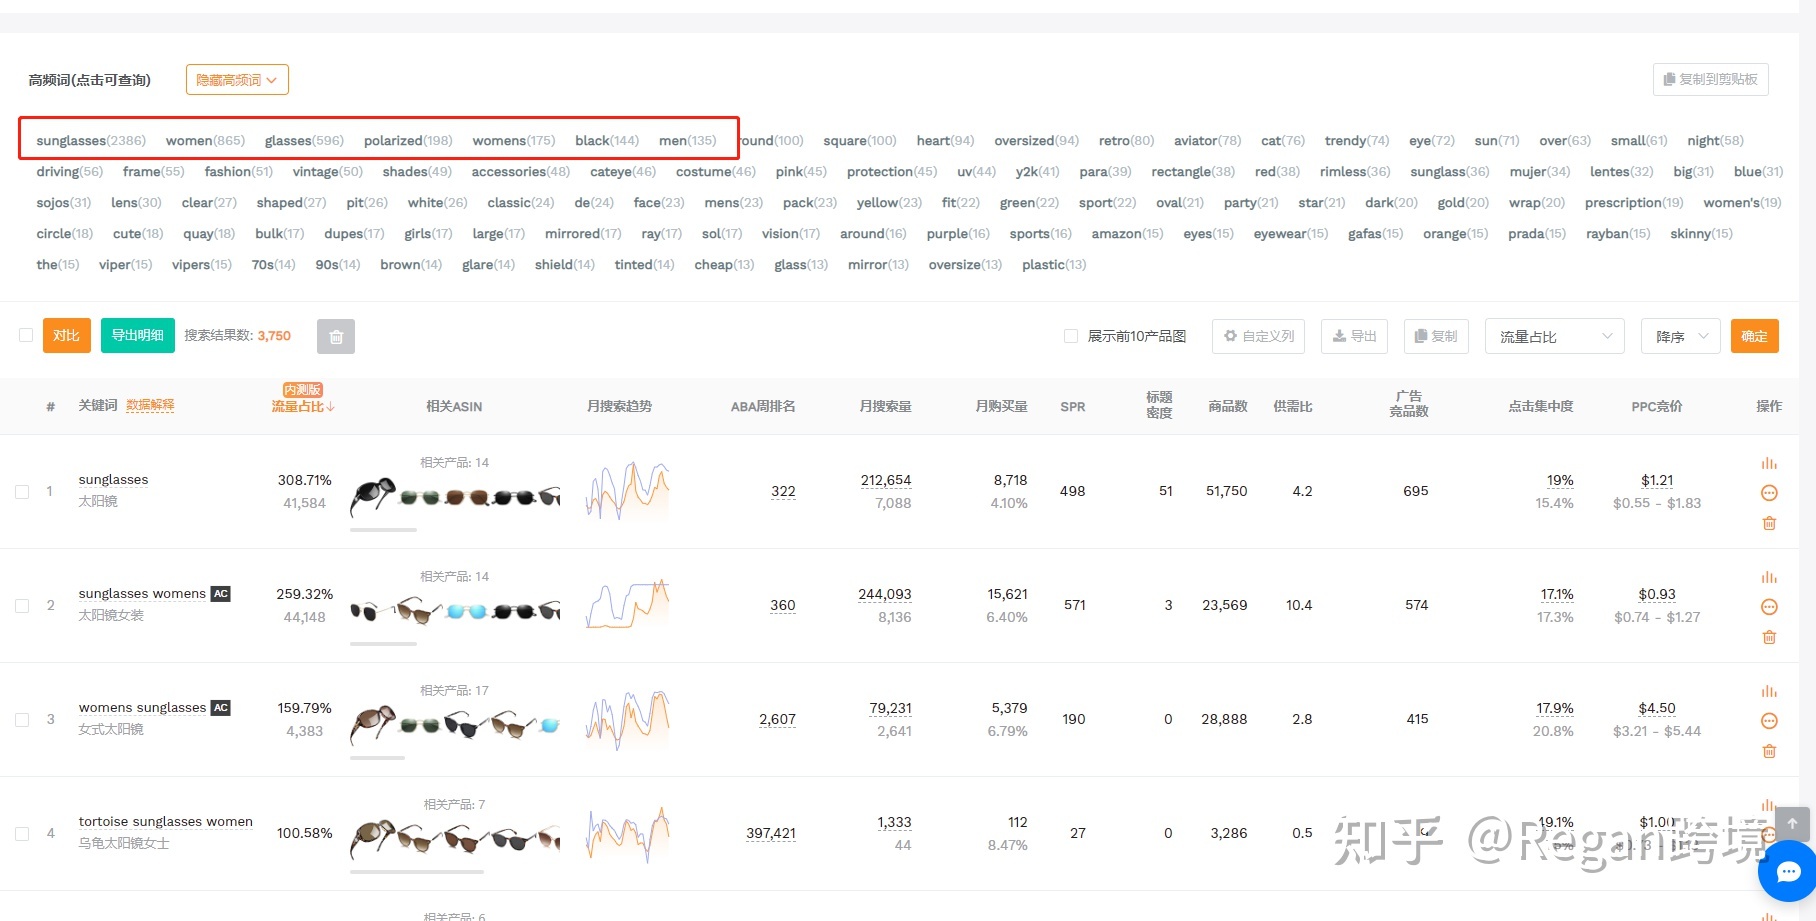Click the 导出 download button
Screen dimensions: 1816x921
pos(1354,336)
